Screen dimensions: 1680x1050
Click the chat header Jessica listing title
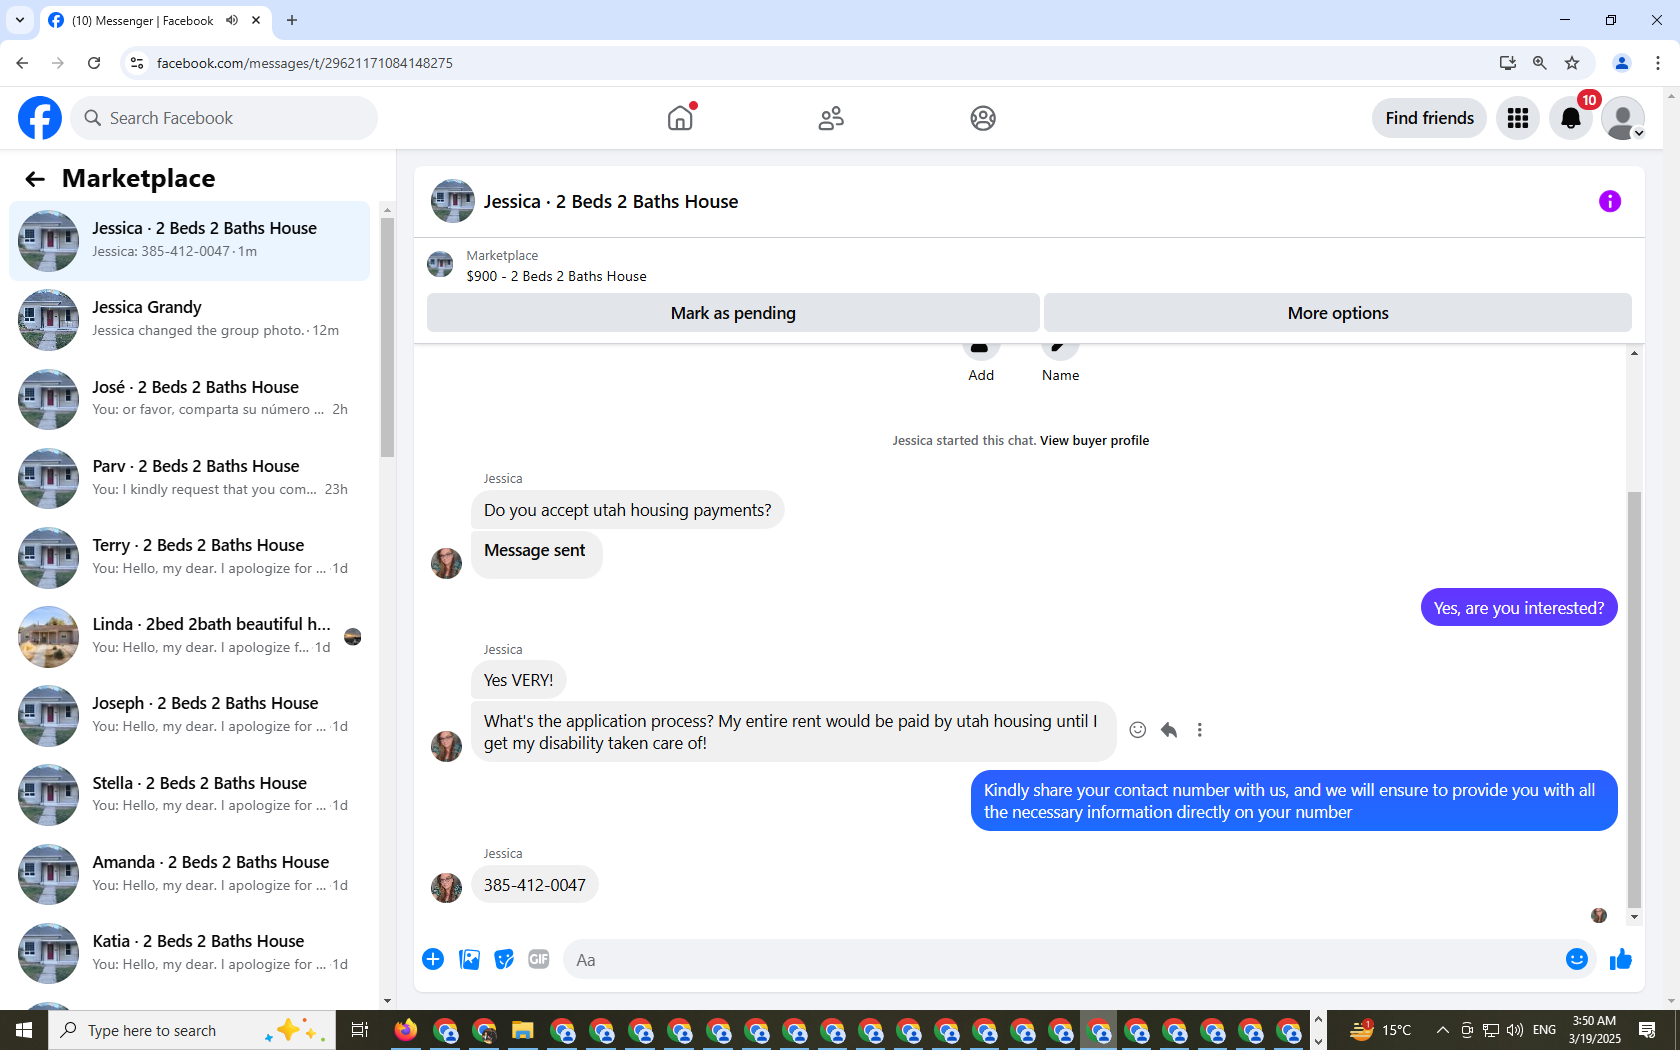tap(611, 201)
